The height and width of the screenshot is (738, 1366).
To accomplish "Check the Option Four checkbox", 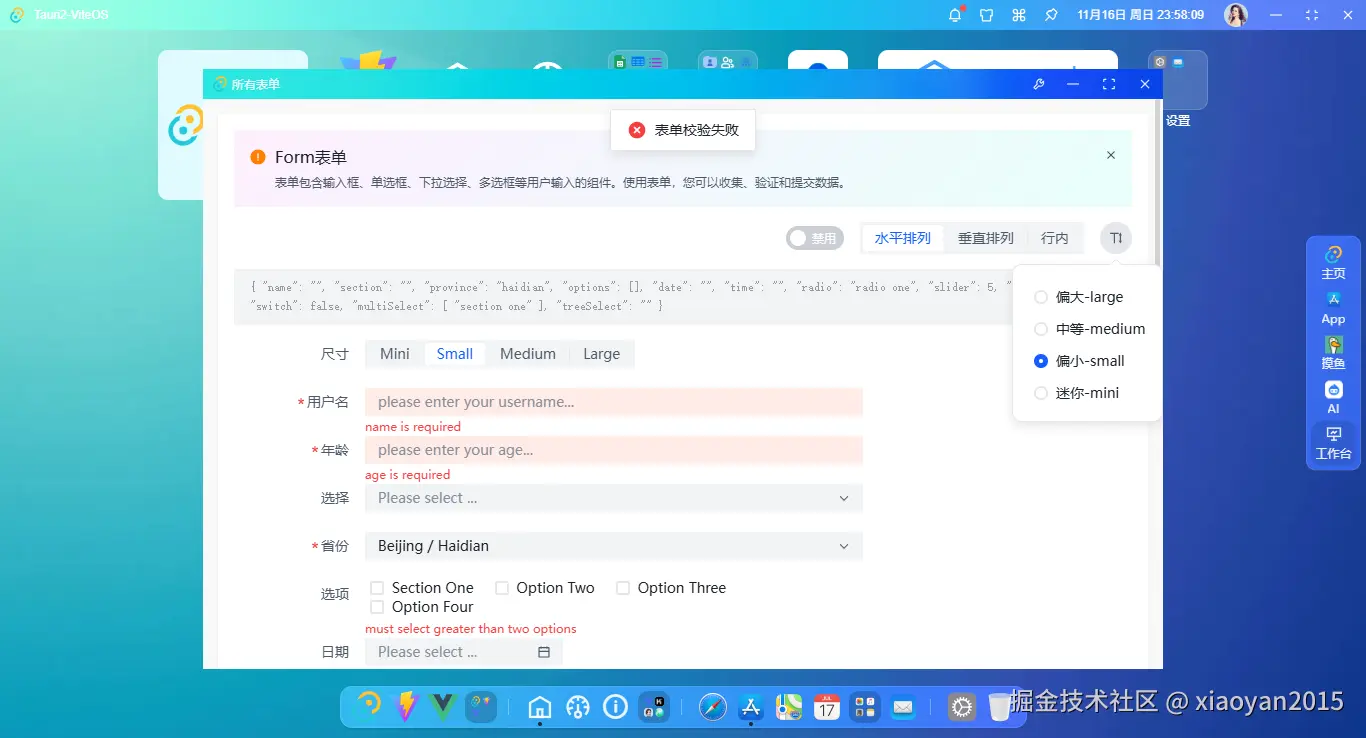I will pyautogui.click(x=377, y=607).
